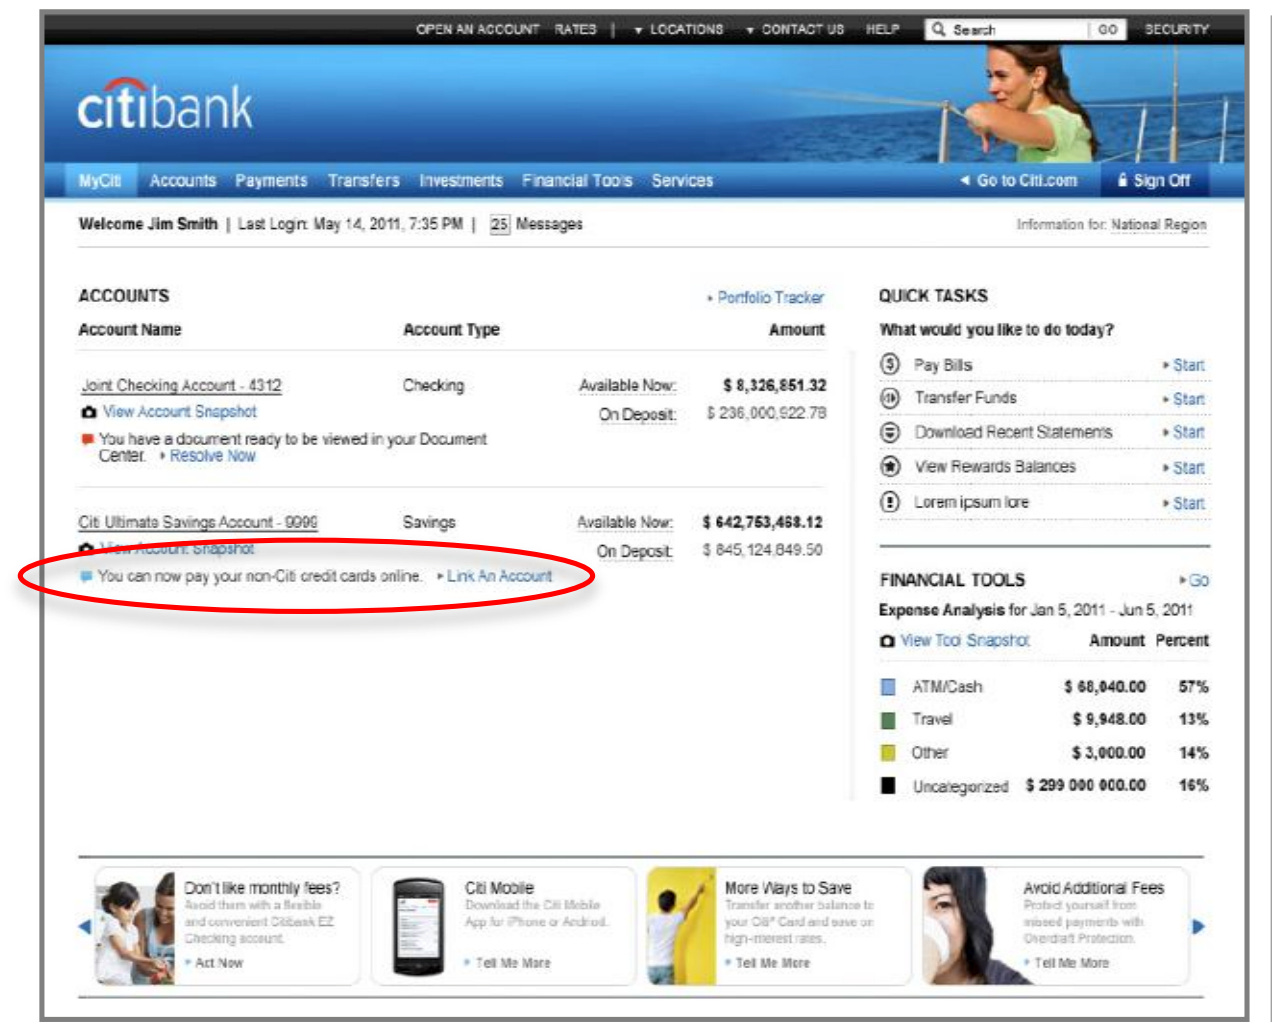Click the Download Recent Statements icon
This screenshot has width=1272, height=1026.
[x=890, y=432]
